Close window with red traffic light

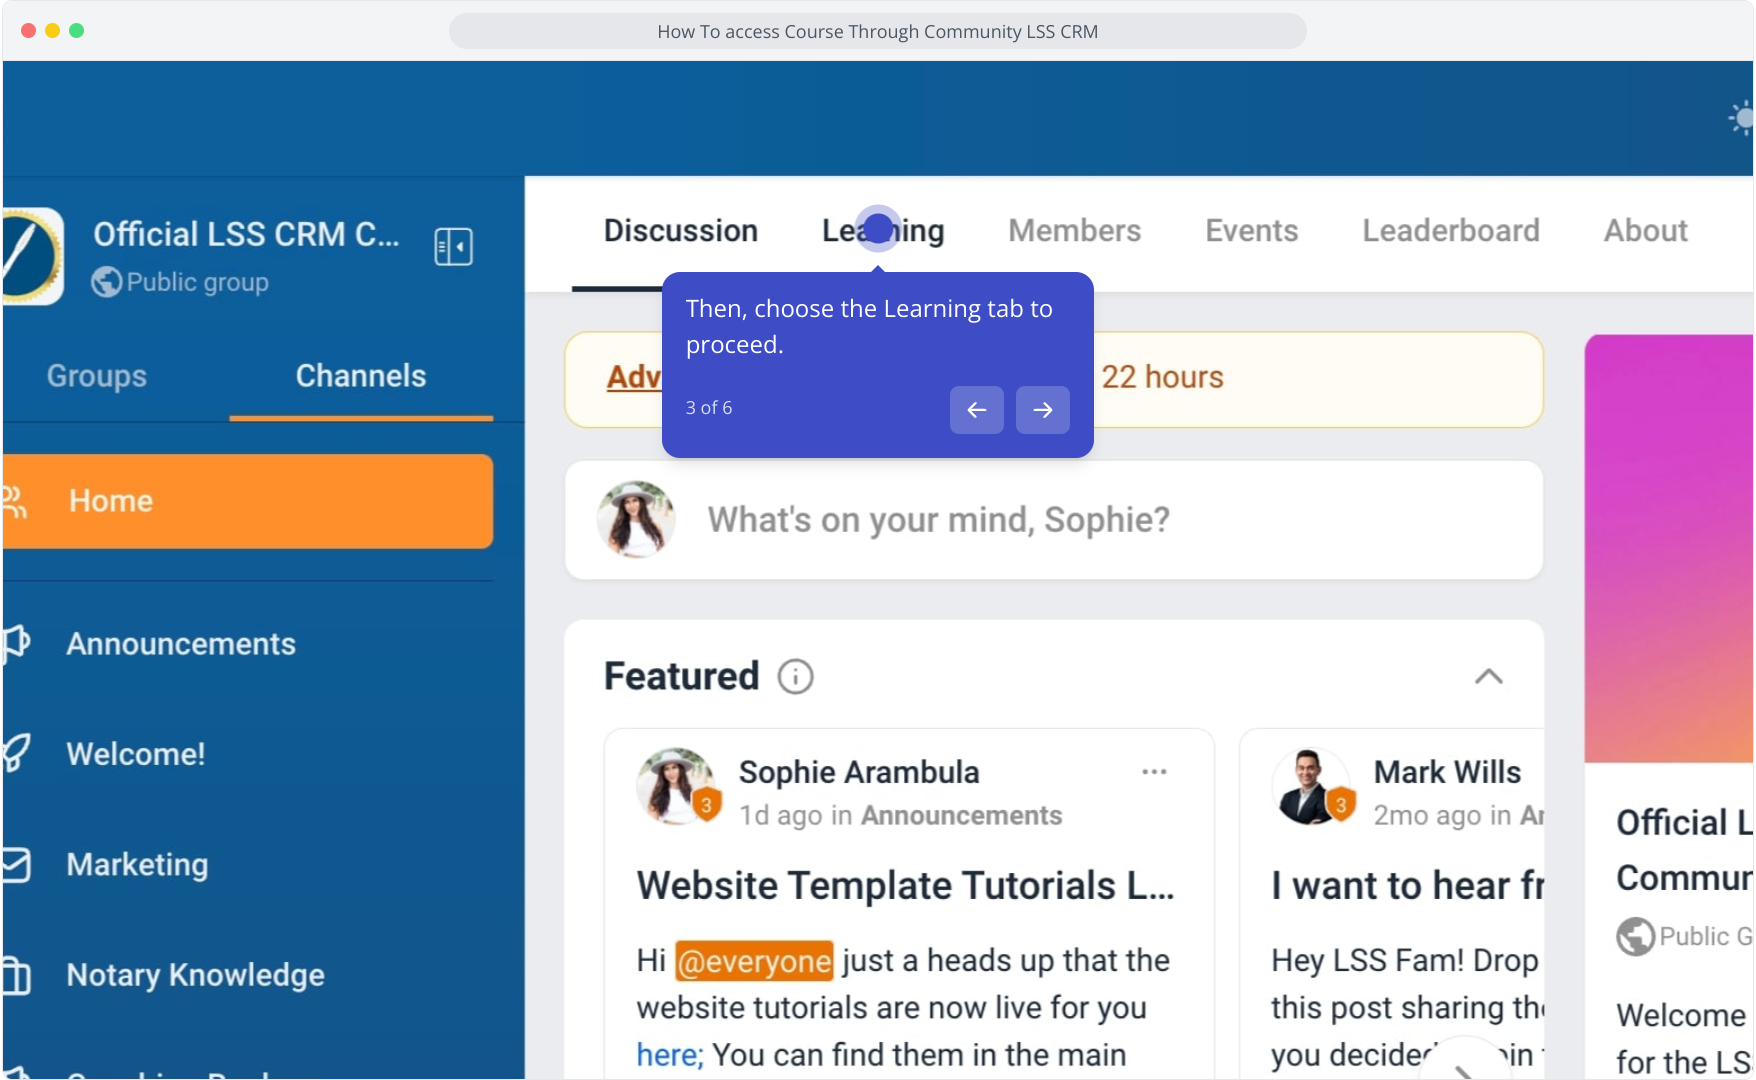tap(28, 31)
